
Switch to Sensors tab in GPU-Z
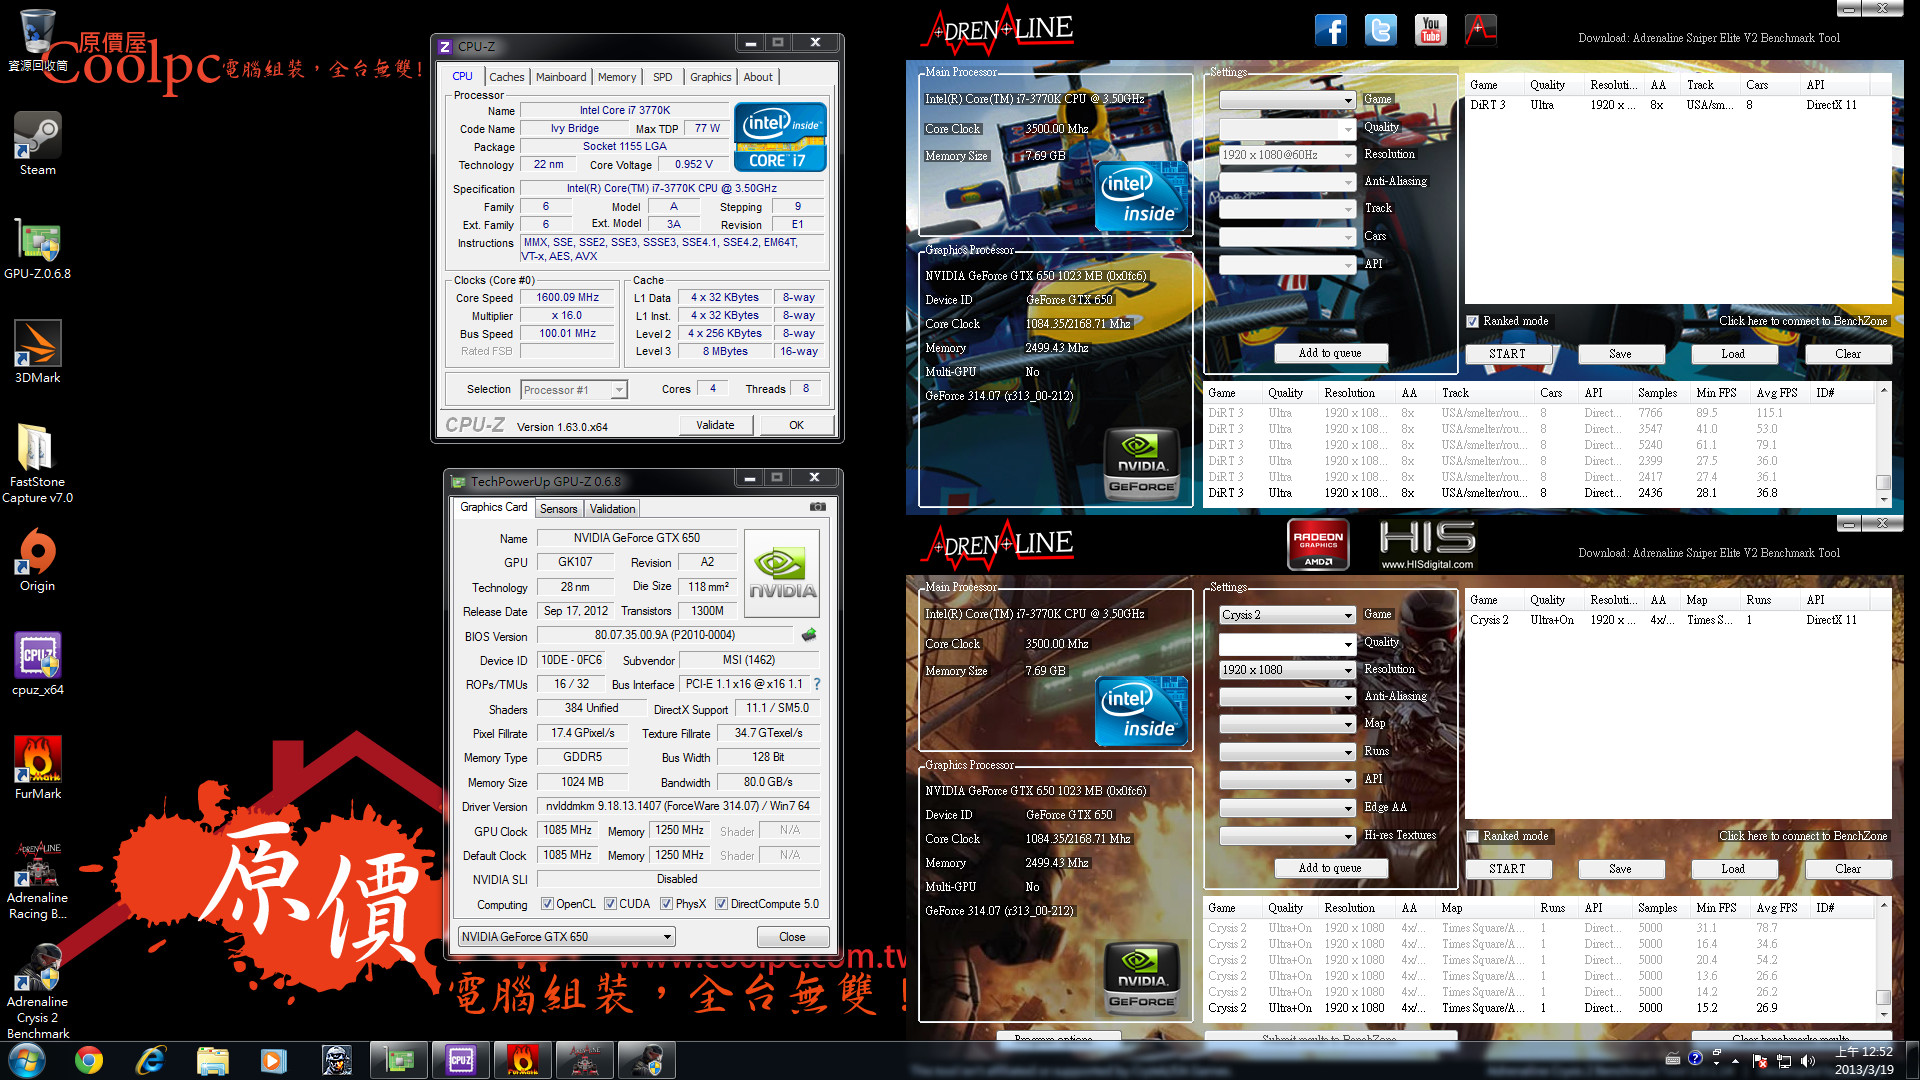click(559, 509)
